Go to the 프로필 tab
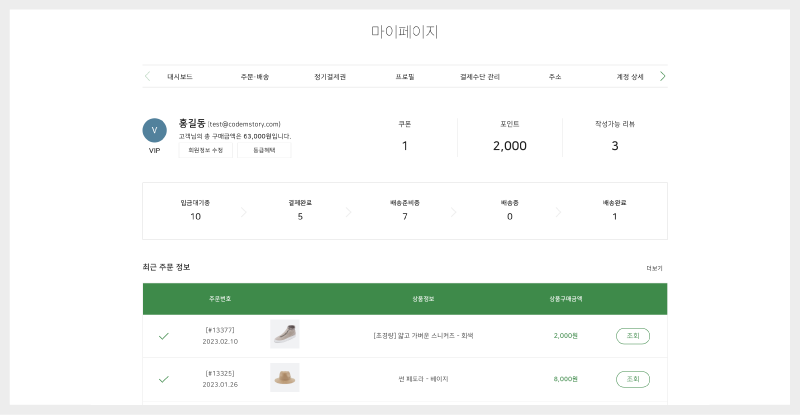The width and height of the screenshot is (800, 415). (405, 76)
